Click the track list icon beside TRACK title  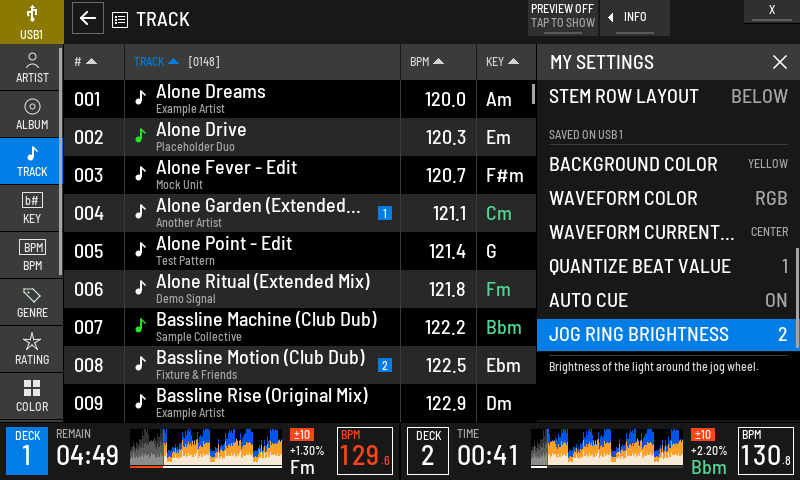coord(120,20)
